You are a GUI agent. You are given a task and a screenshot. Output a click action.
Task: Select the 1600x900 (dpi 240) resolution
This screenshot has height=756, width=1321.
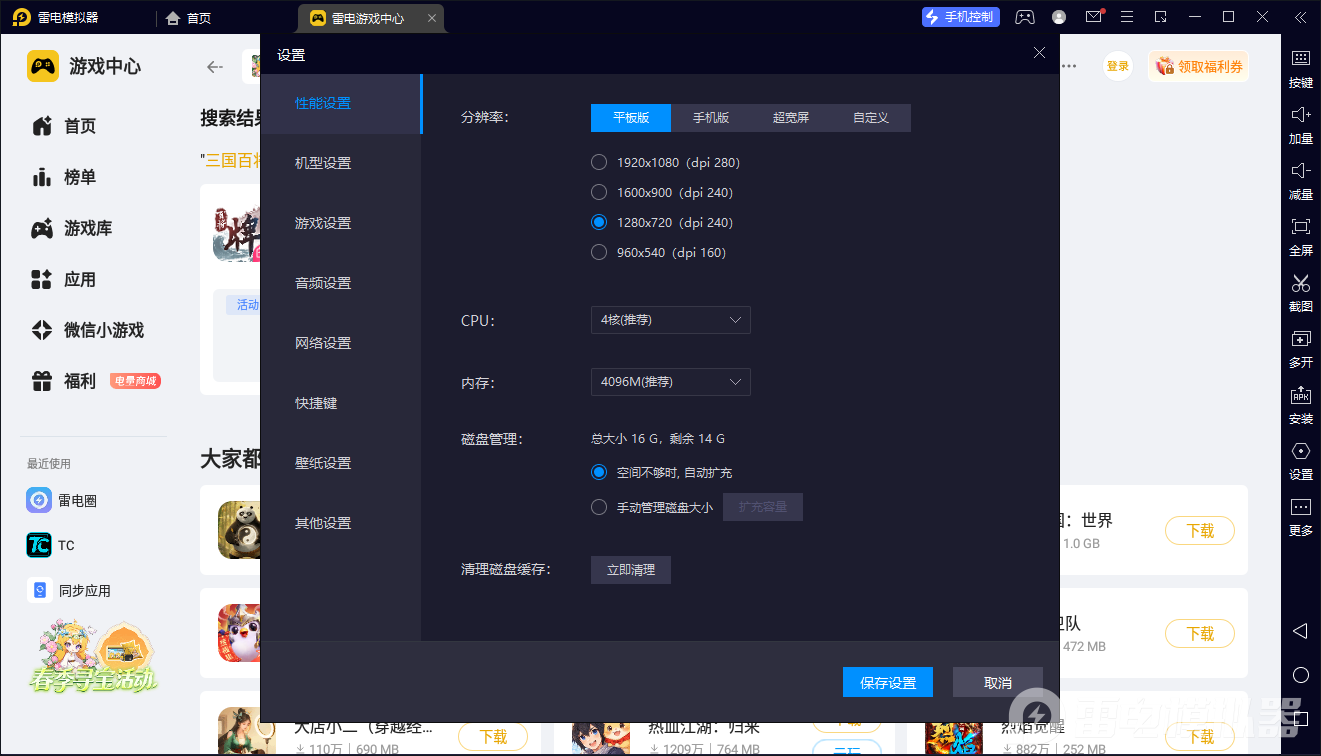662,192
